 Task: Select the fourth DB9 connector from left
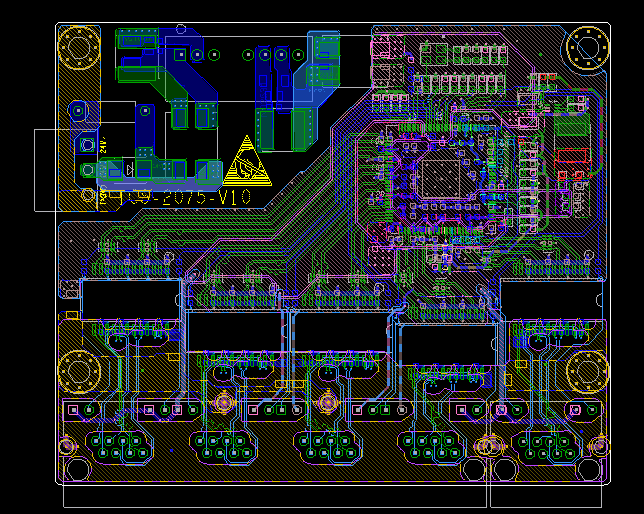click(431, 447)
